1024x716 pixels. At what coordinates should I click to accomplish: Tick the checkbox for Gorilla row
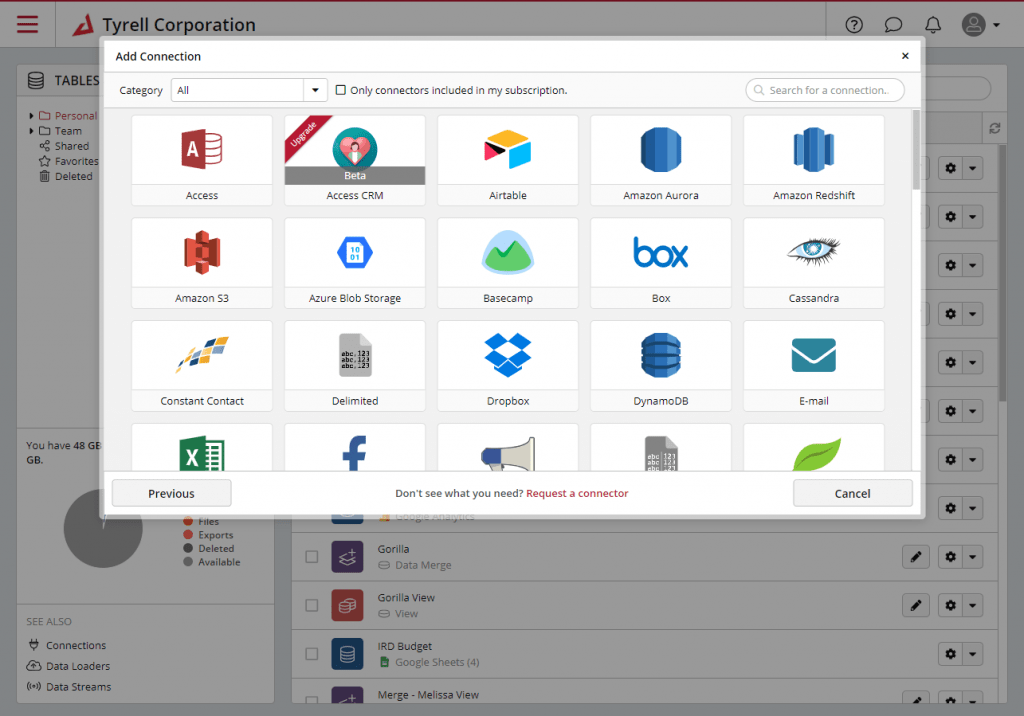click(x=312, y=557)
